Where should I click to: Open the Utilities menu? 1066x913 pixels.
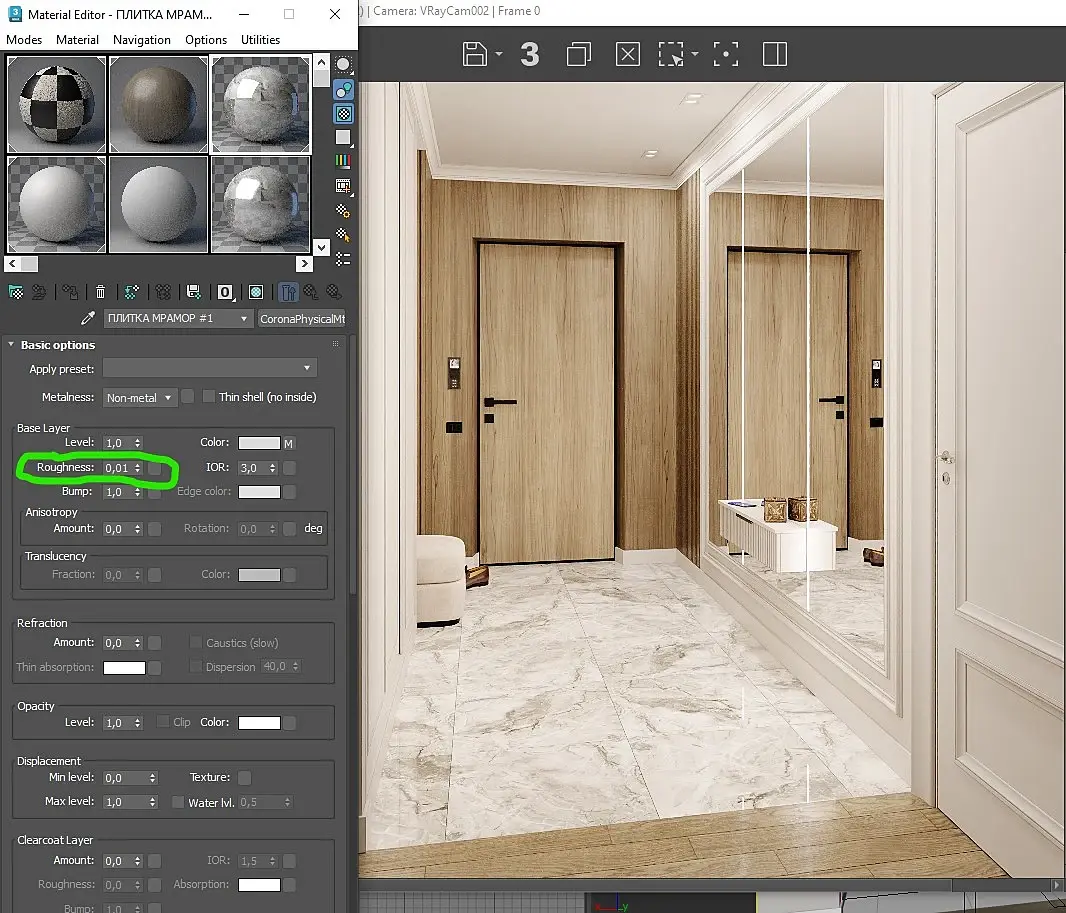coord(260,39)
